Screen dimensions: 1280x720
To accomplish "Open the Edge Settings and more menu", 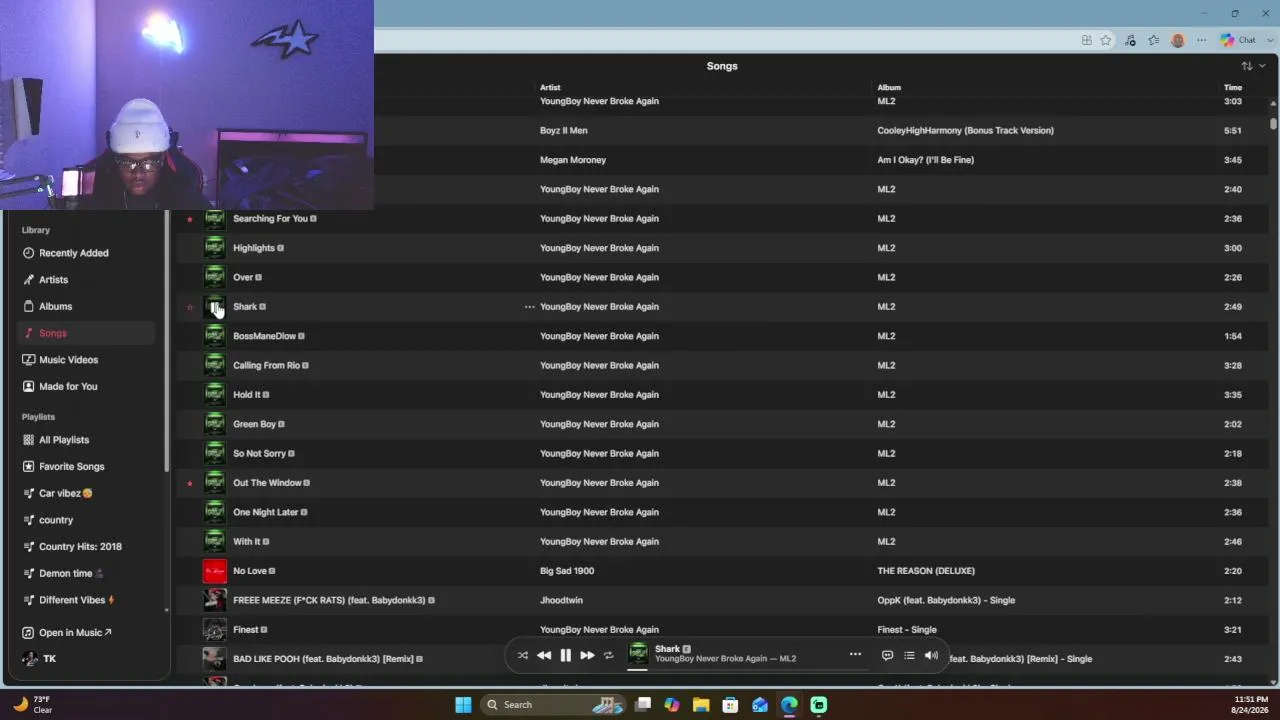I will coord(1201,40).
